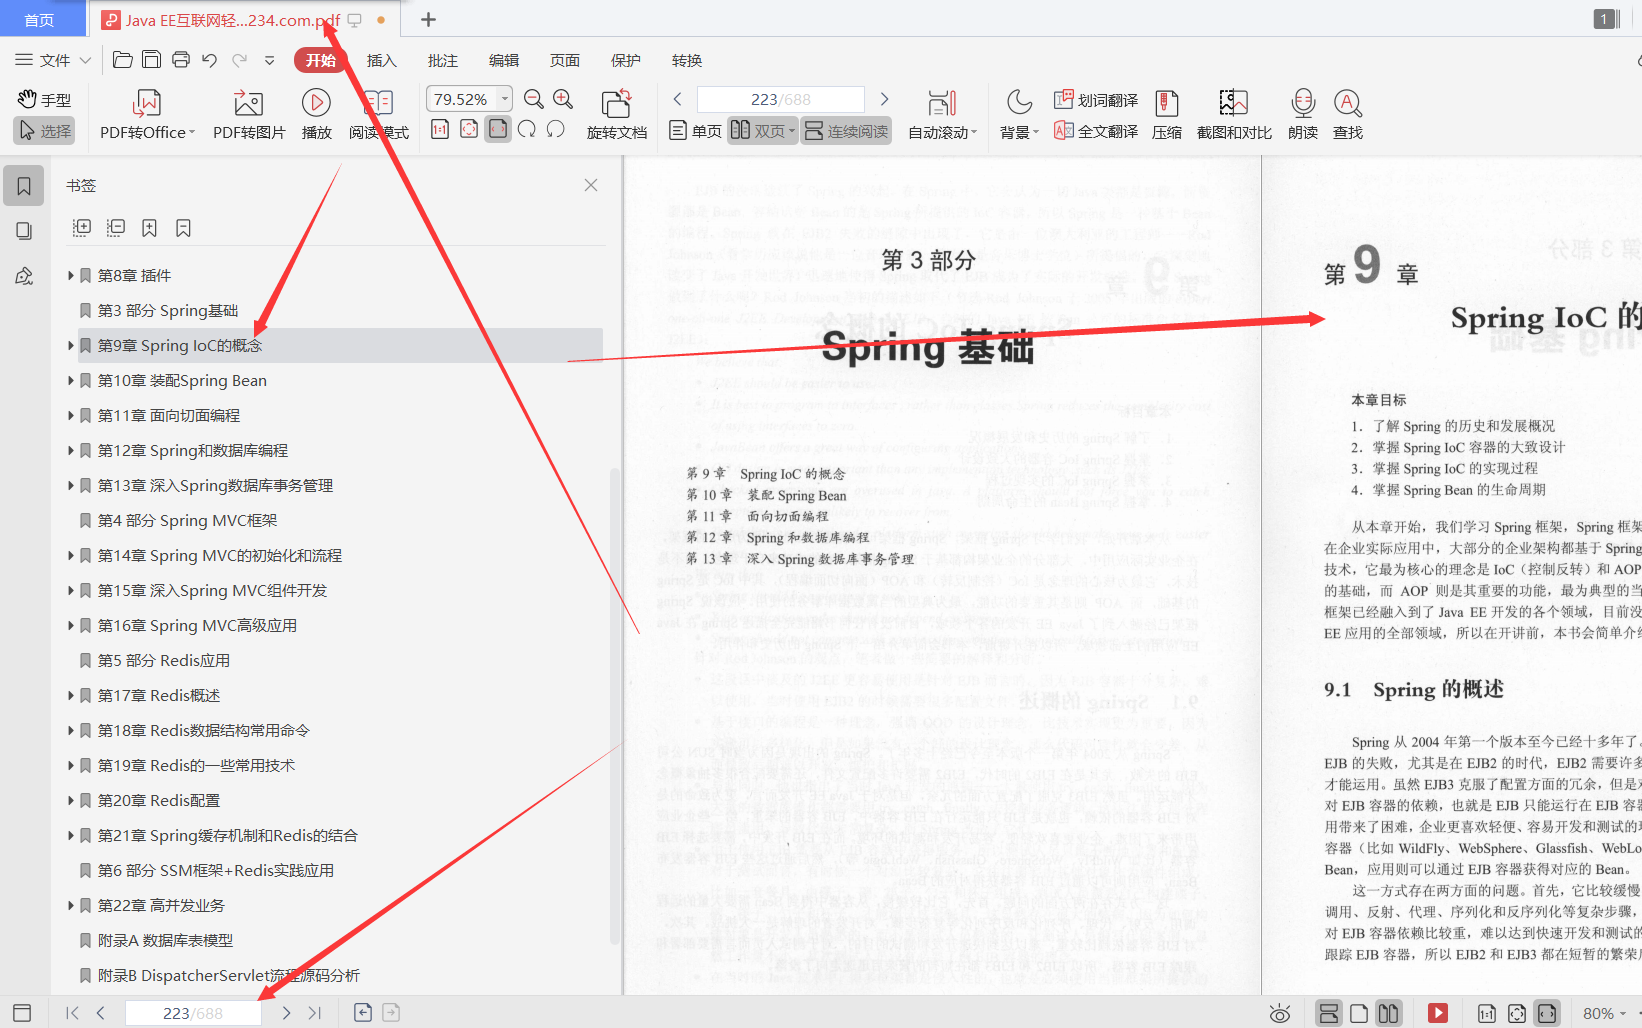This screenshot has width=1642, height=1028.
Task: Click undo arrow in quick toolbar
Action: click(209, 60)
